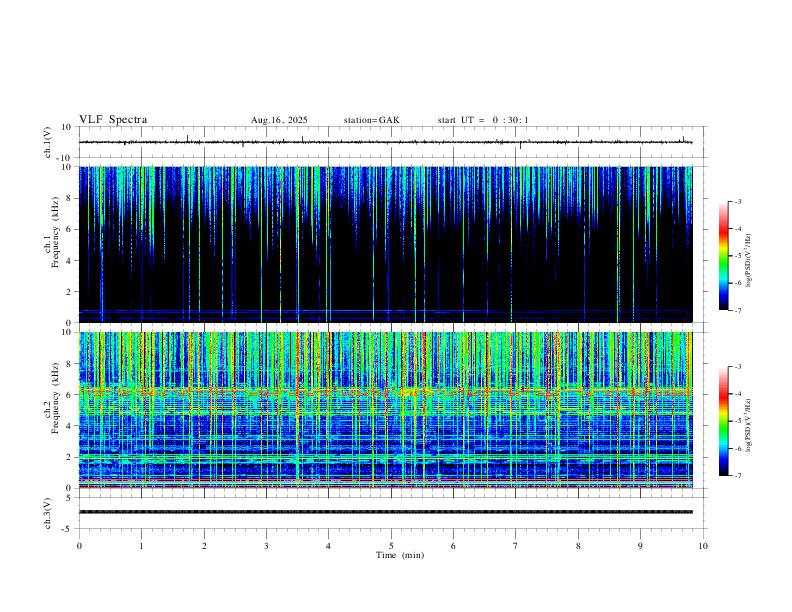Image resolution: width=792 pixels, height=612 pixels.
Task: Click time axis tick label '3'
Action: [266, 546]
